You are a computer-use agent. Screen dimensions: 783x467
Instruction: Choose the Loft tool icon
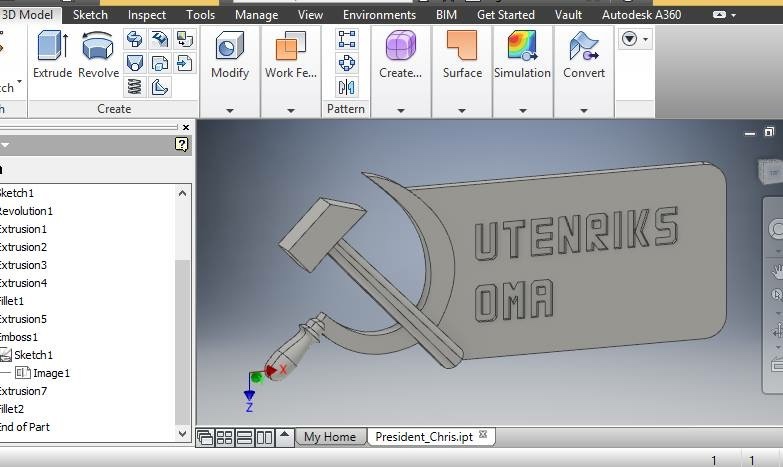(135, 63)
